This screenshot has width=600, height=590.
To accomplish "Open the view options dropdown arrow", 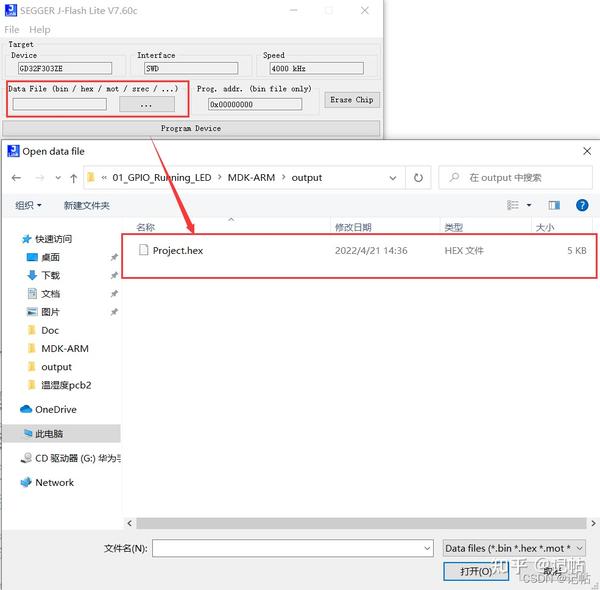I will [529, 205].
